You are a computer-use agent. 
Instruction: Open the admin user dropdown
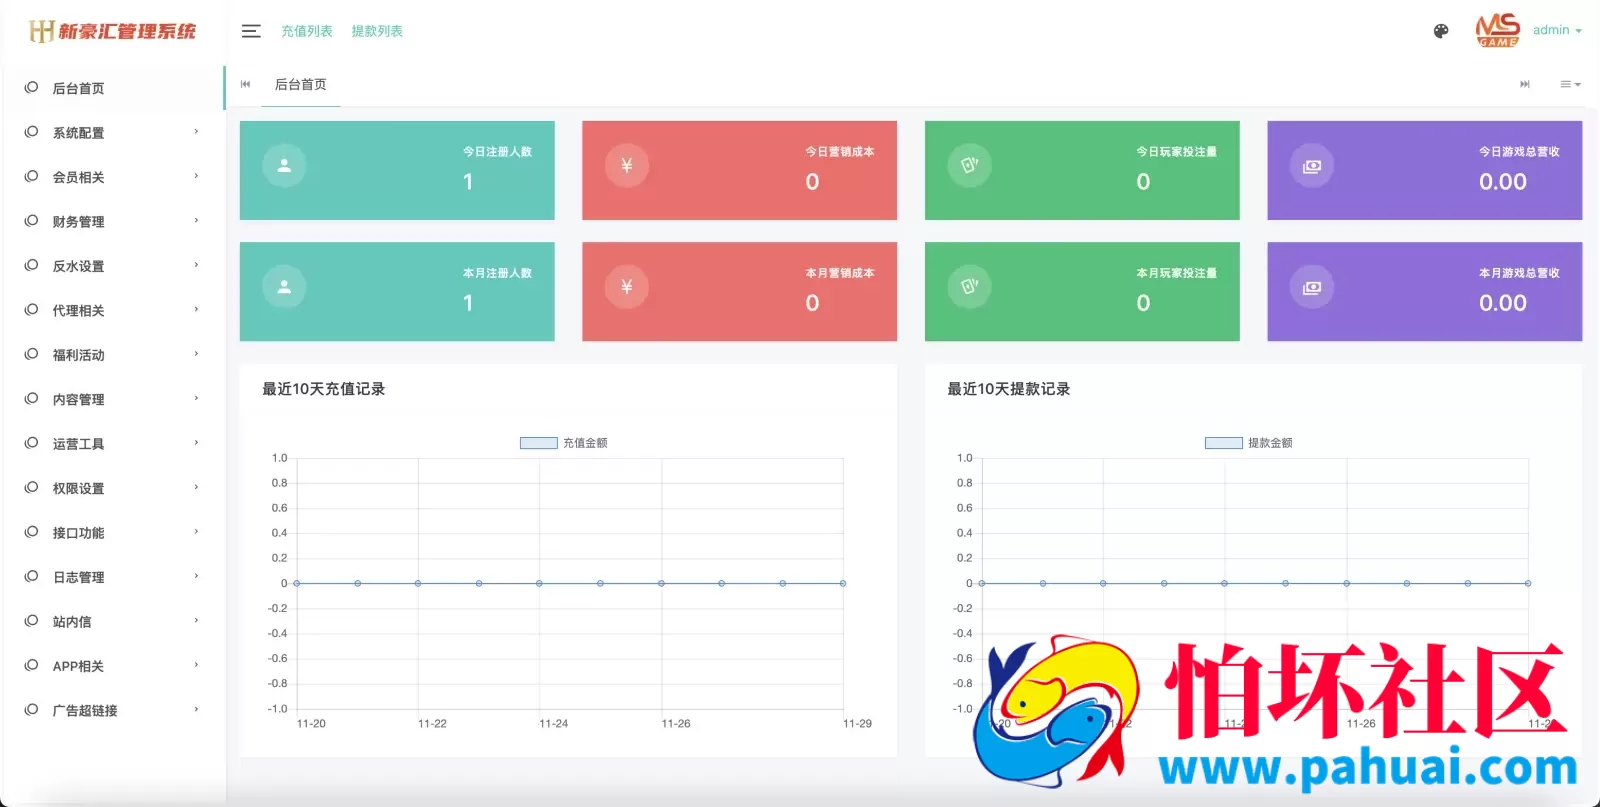click(1557, 30)
